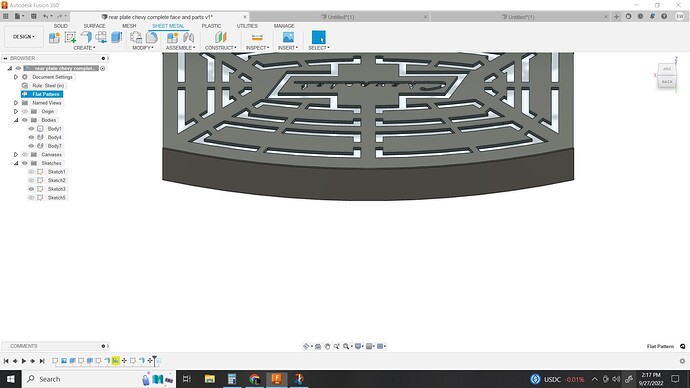690x388 pixels.
Task: Open the DESIGN workspace dropdown
Action: click(24, 37)
